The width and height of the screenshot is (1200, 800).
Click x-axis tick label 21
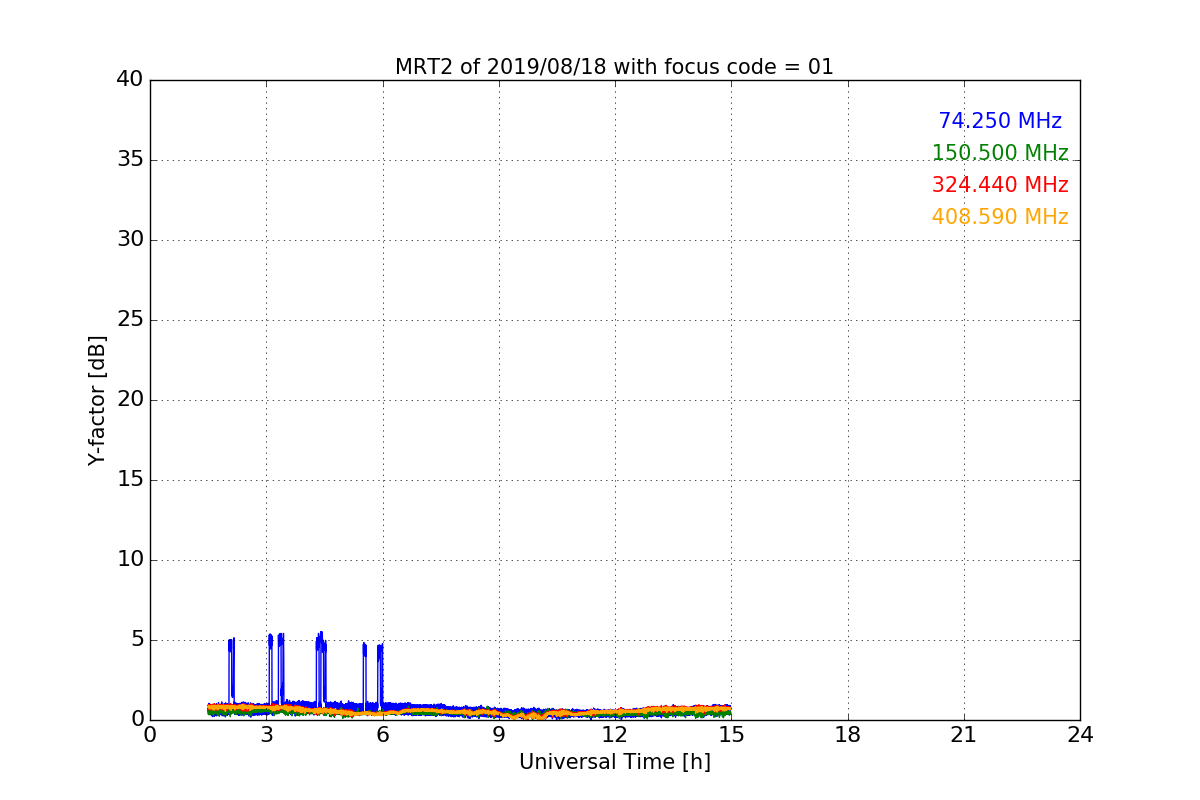(x=964, y=735)
